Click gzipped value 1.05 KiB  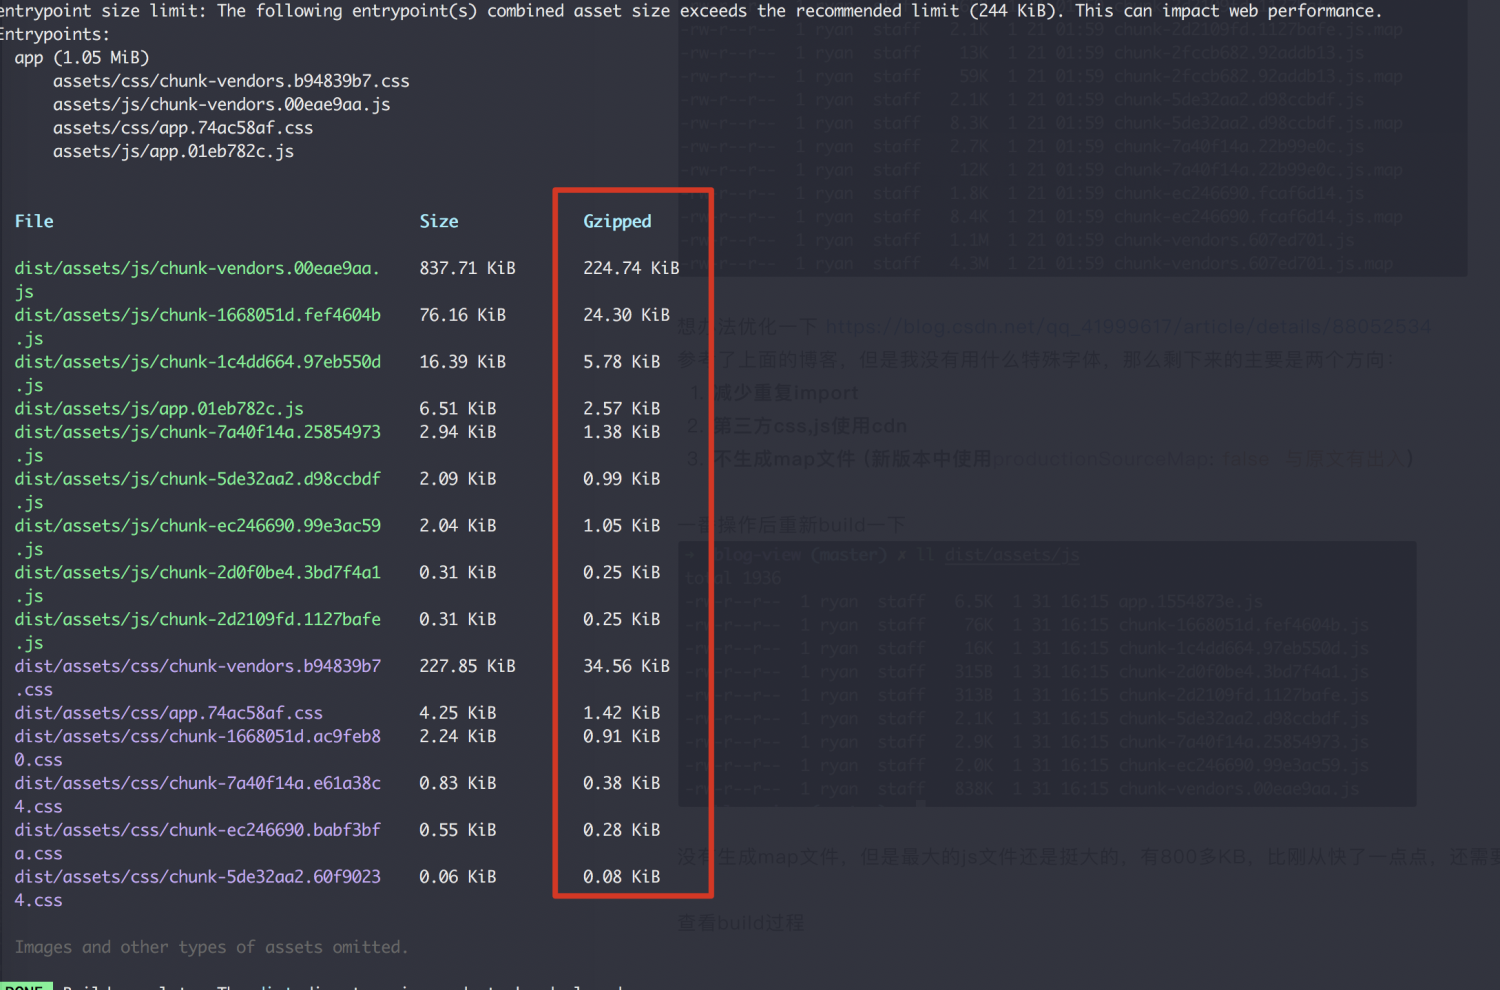[x=622, y=526]
